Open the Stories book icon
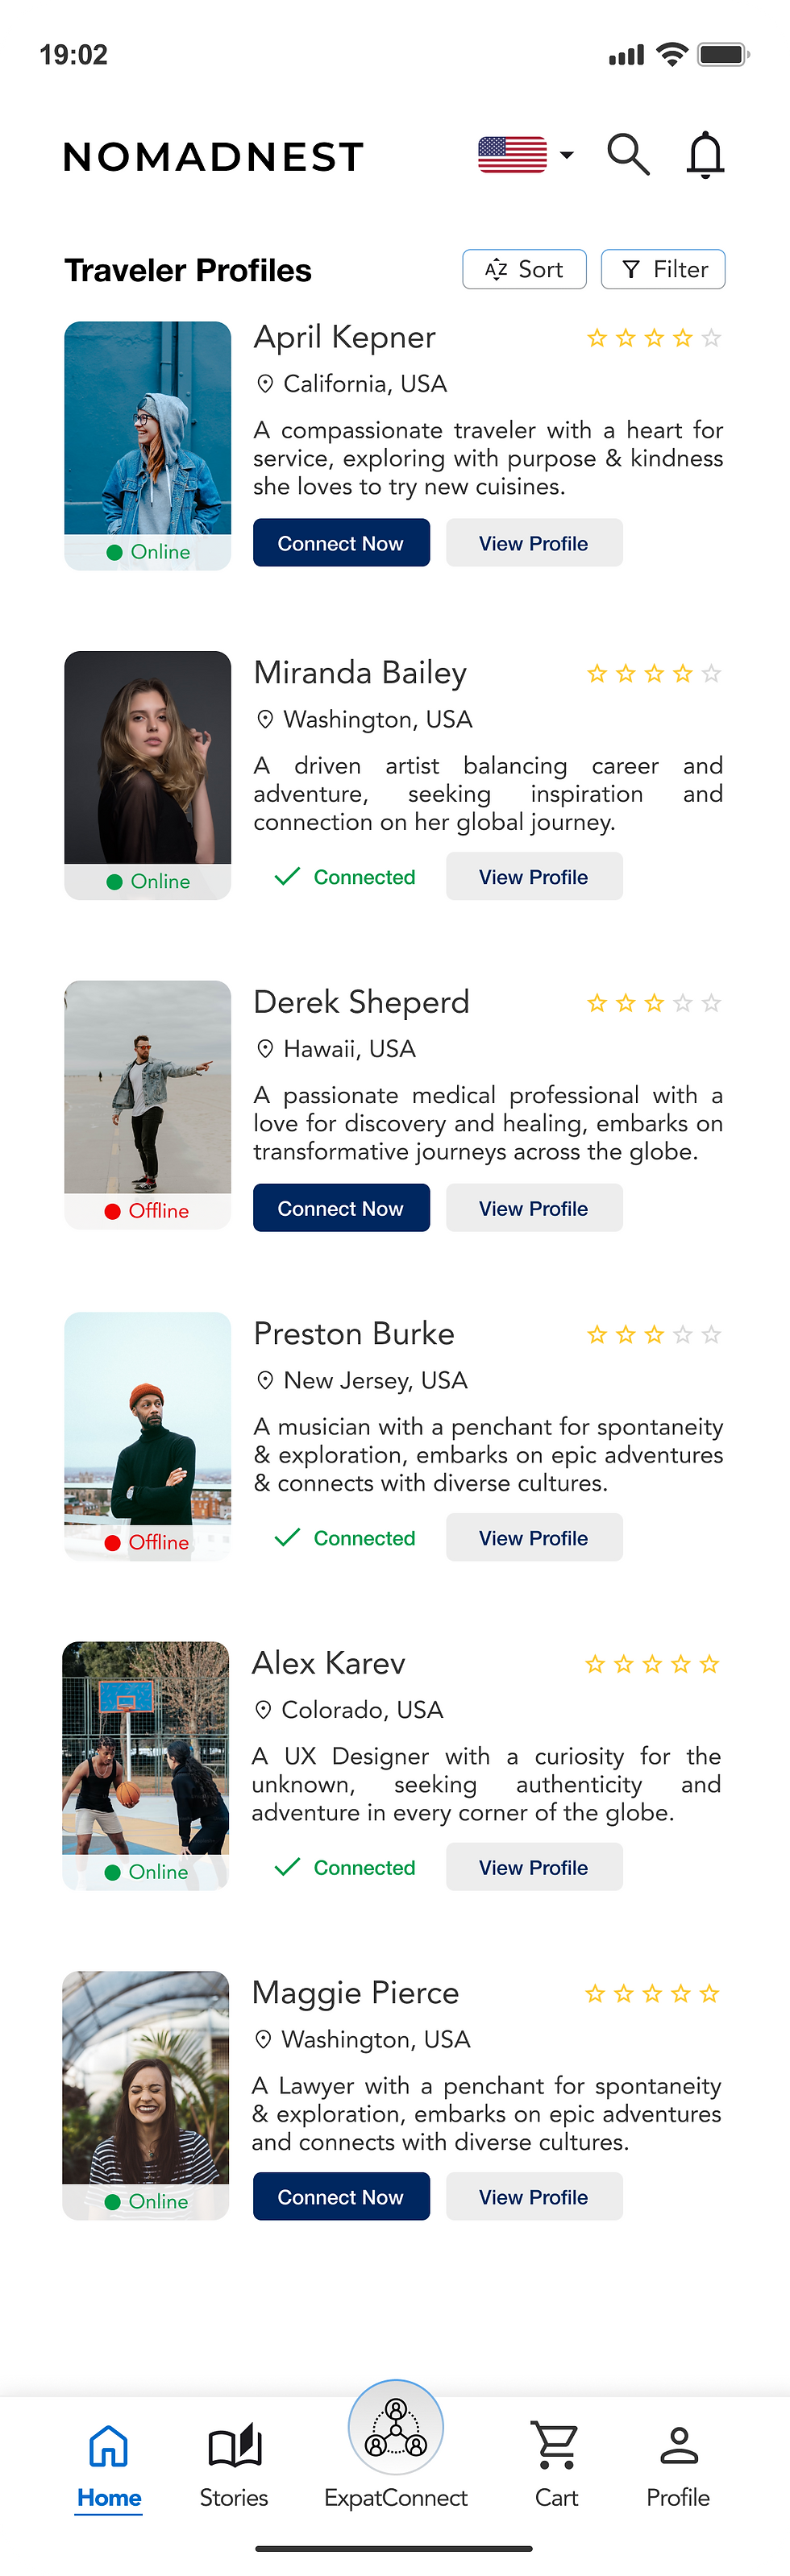The width and height of the screenshot is (790, 2576). (234, 2446)
